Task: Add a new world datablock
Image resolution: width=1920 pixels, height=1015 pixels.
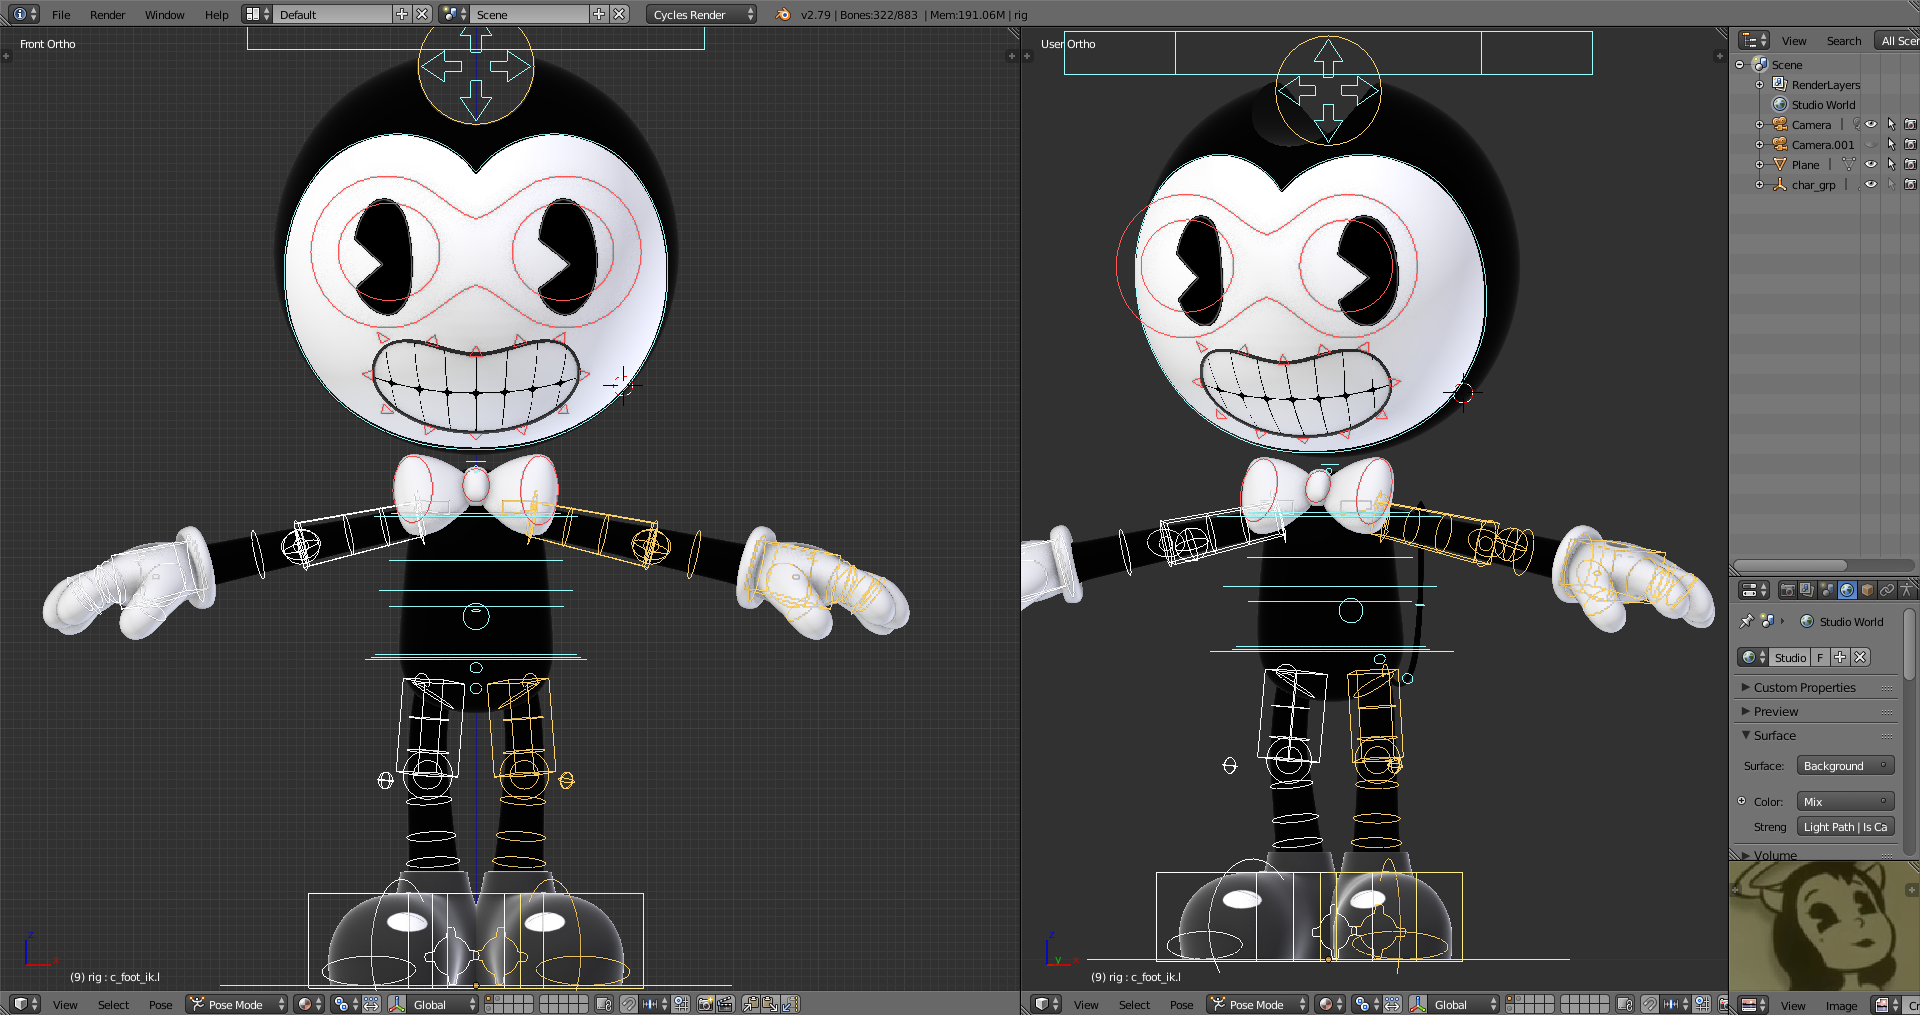Action: (x=1840, y=657)
